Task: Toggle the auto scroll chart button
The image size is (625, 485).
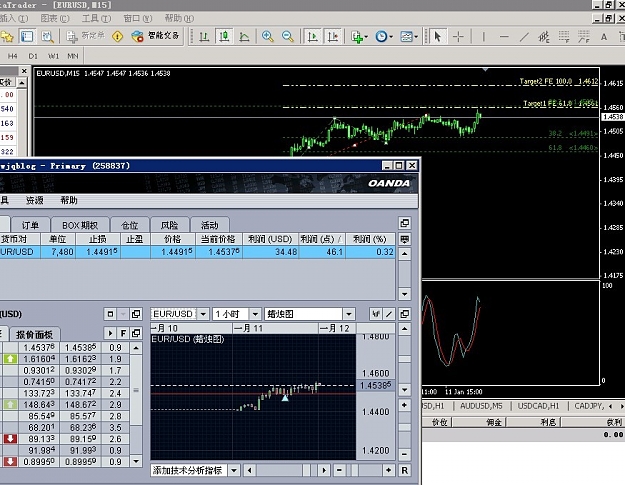Action: [312, 37]
